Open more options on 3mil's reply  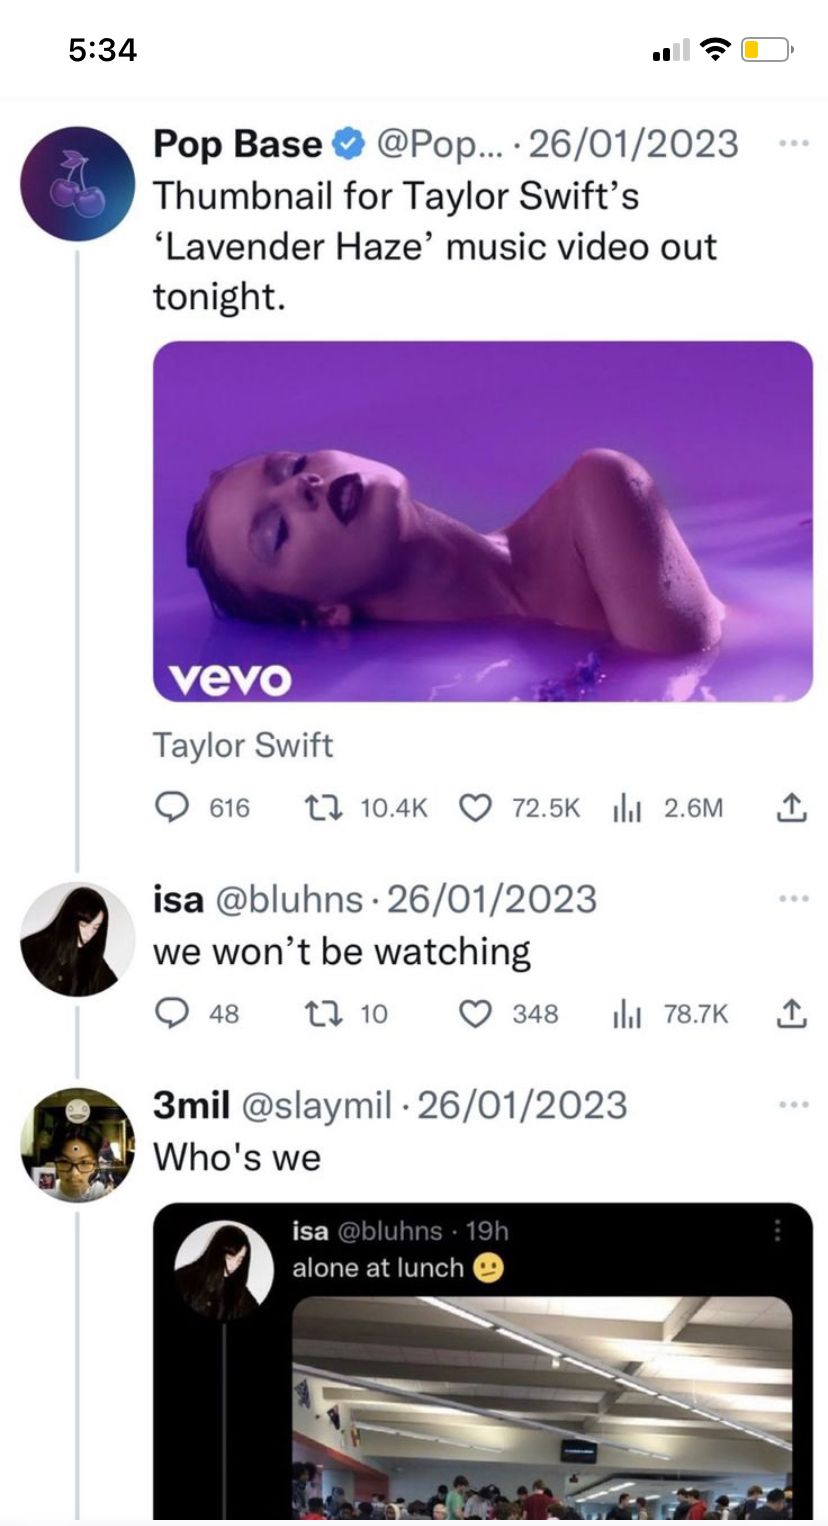tap(792, 1105)
